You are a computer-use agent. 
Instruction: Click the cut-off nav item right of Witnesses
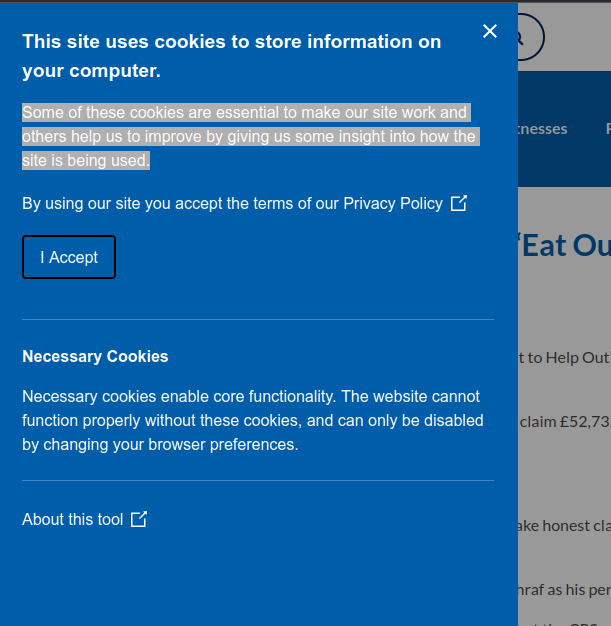(x=608, y=129)
